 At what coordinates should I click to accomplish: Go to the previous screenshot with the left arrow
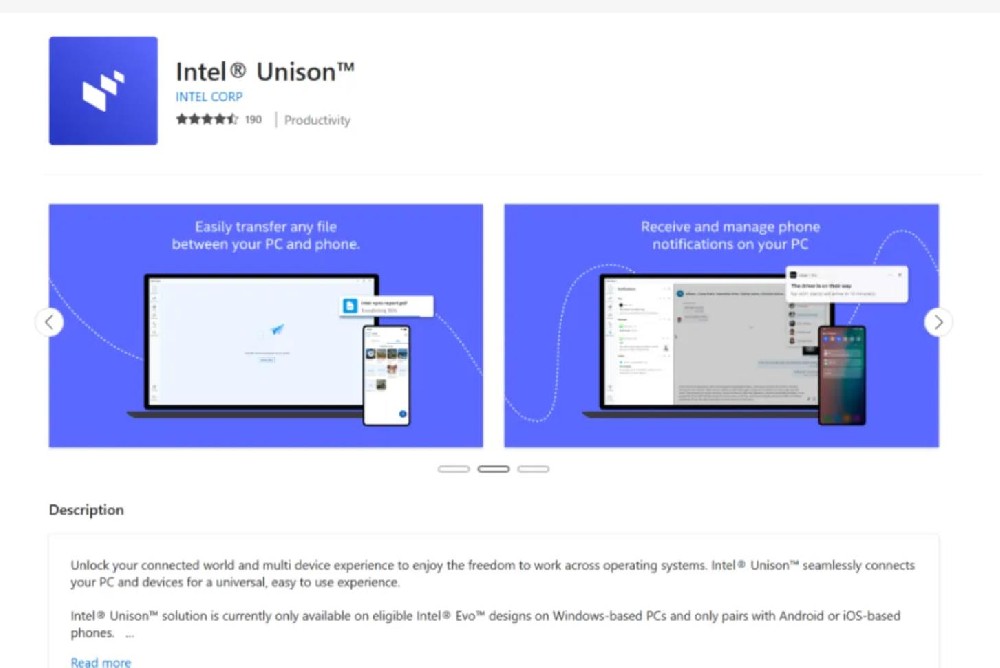coord(50,322)
